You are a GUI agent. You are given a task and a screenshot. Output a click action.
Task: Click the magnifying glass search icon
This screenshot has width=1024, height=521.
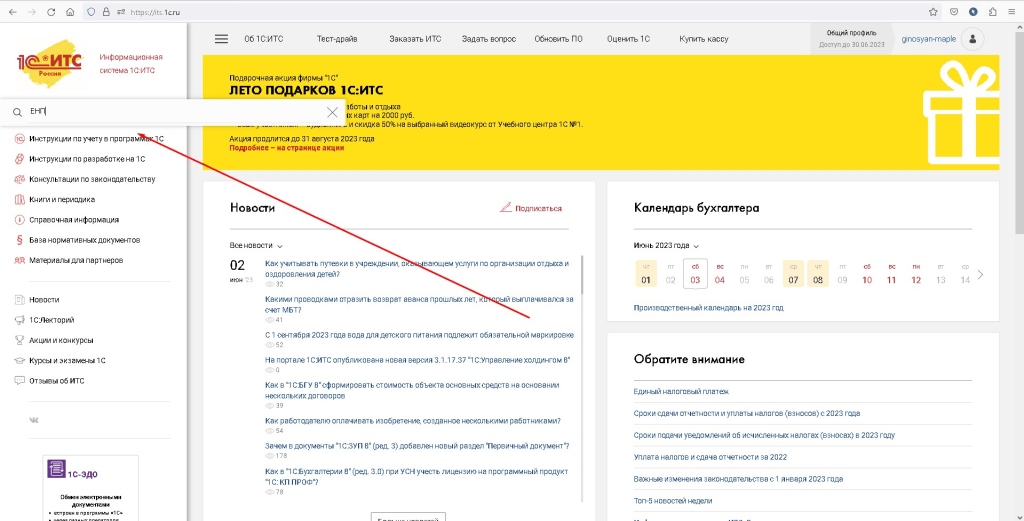pos(17,112)
